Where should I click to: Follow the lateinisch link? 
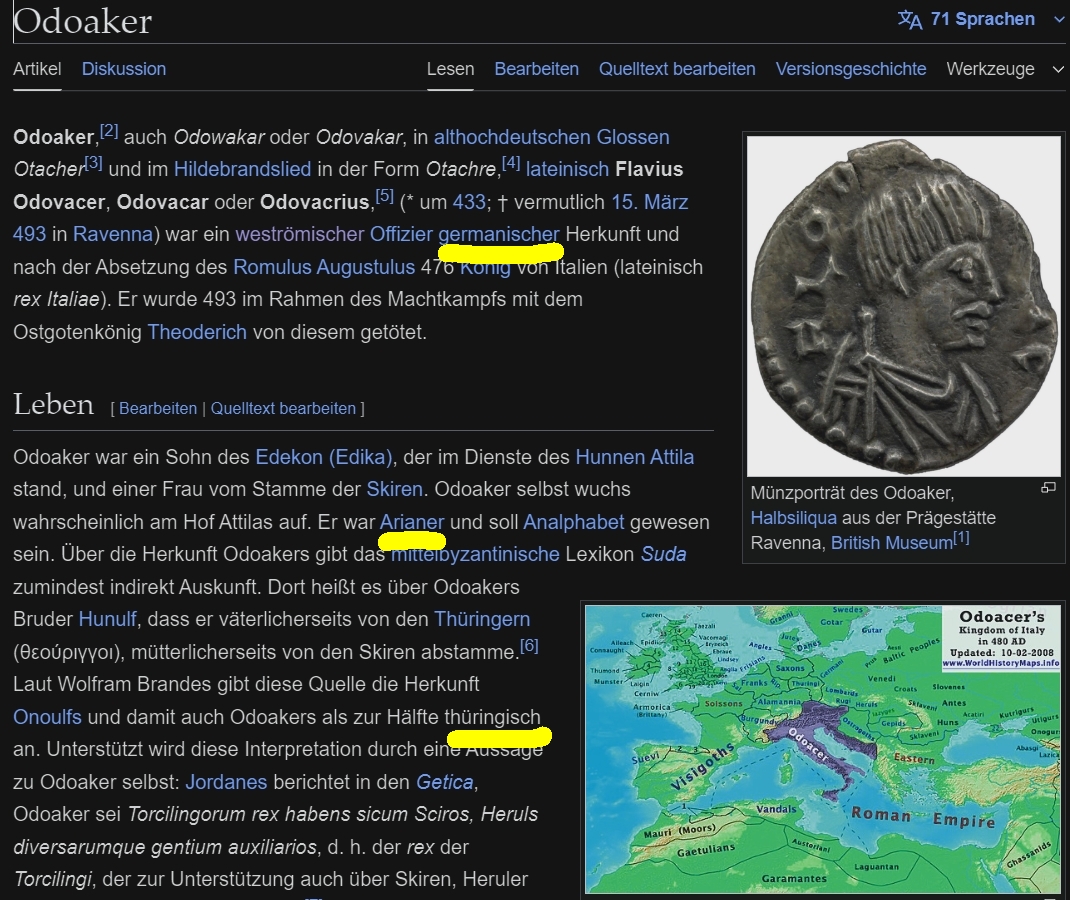coord(567,169)
